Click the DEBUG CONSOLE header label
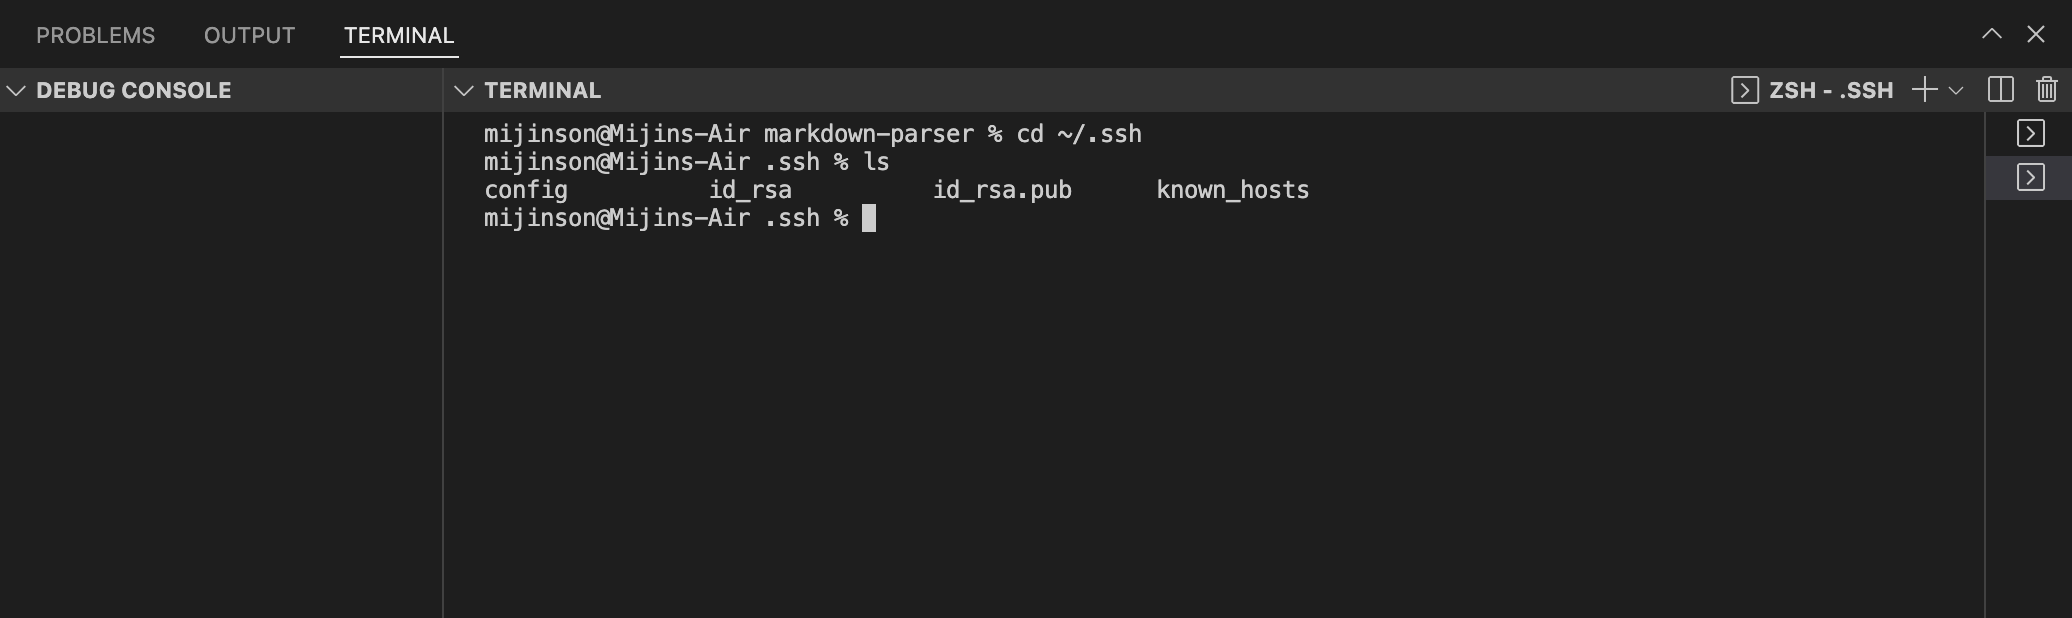This screenshot has width=2072, height=618. [x=134, y=91]
